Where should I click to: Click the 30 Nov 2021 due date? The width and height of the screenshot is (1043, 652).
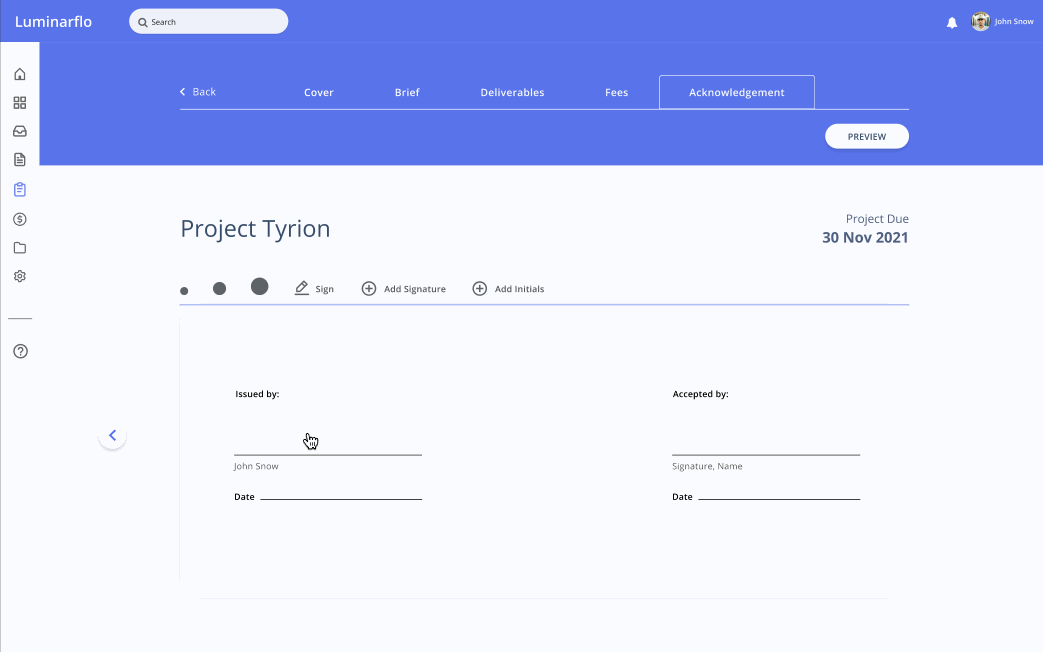point(865,238)
